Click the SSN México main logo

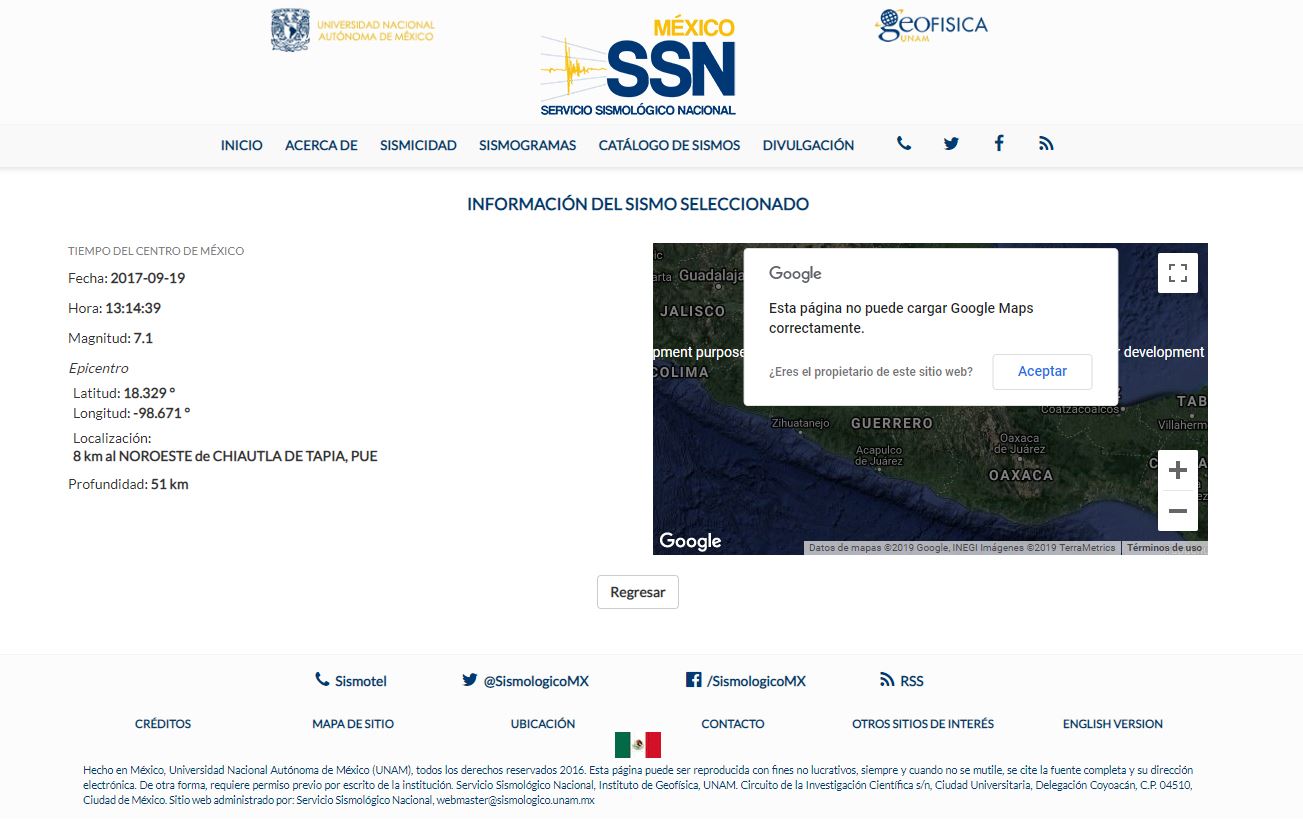[x=638, y=67]
